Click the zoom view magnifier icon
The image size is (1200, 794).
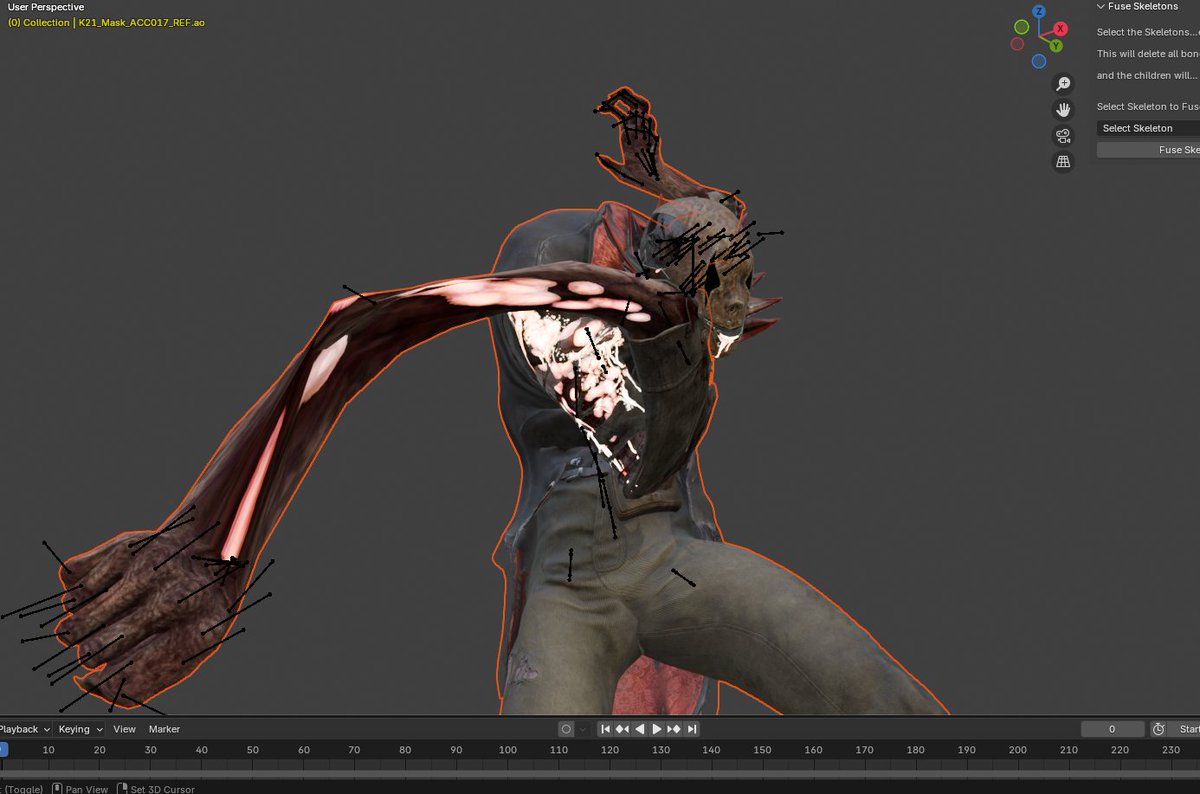pos(1063,84)
